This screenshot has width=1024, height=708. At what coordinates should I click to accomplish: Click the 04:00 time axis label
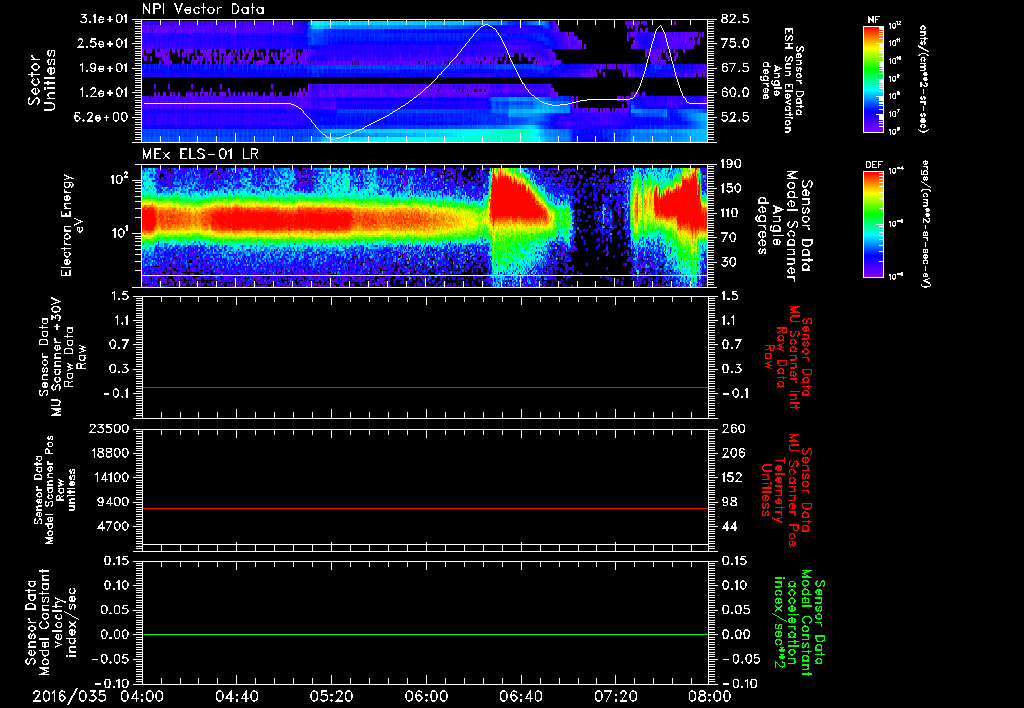pos(142,697)
